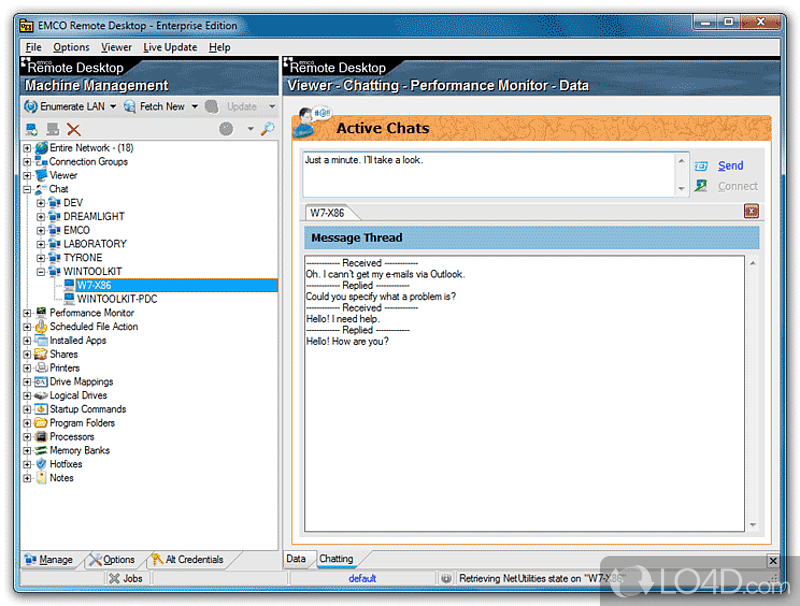Close the W7-X86 chat tab
Screen dimensions: 800x606
coord(751,211)
